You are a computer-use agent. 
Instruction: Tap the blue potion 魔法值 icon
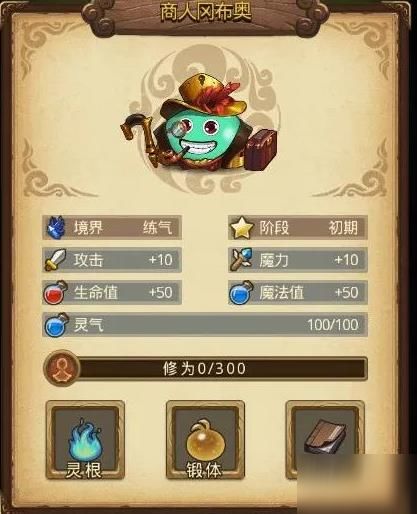pos(241,293)
